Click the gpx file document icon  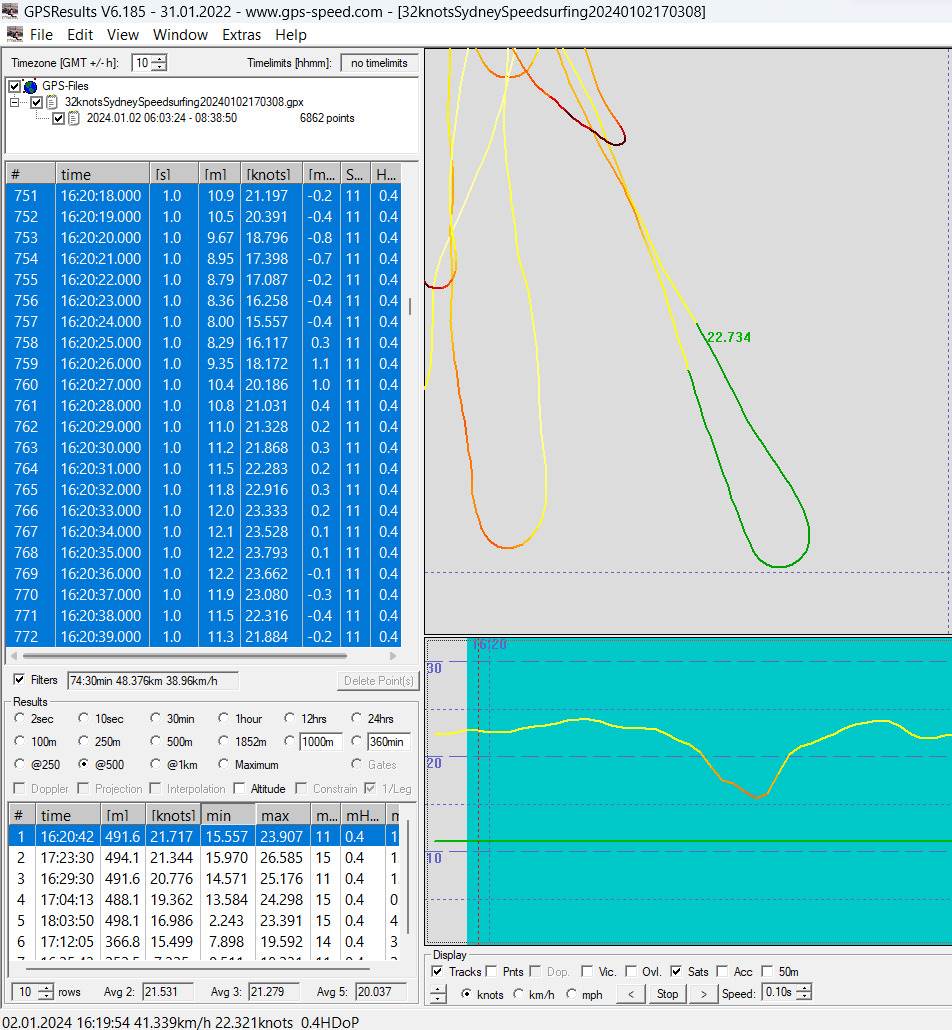click(53, 102)
